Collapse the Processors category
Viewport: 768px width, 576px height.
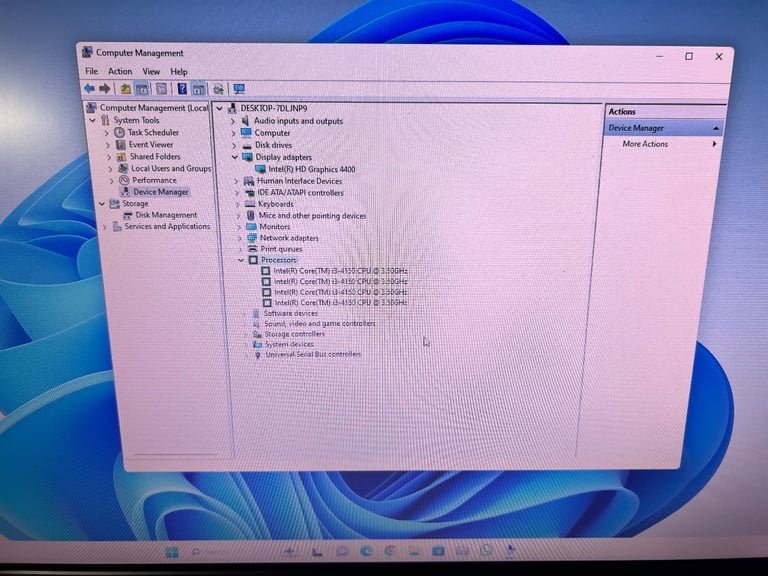pos(241,260)
